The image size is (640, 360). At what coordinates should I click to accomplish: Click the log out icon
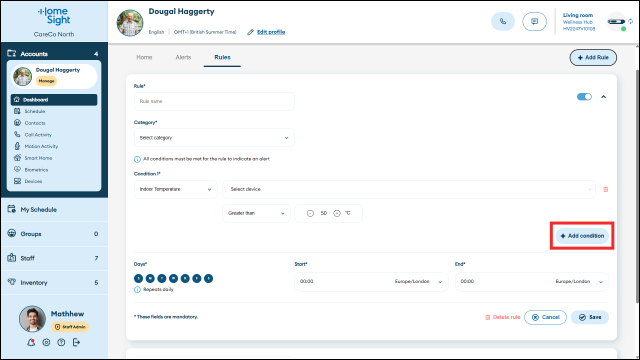click(x=76, y=342)
